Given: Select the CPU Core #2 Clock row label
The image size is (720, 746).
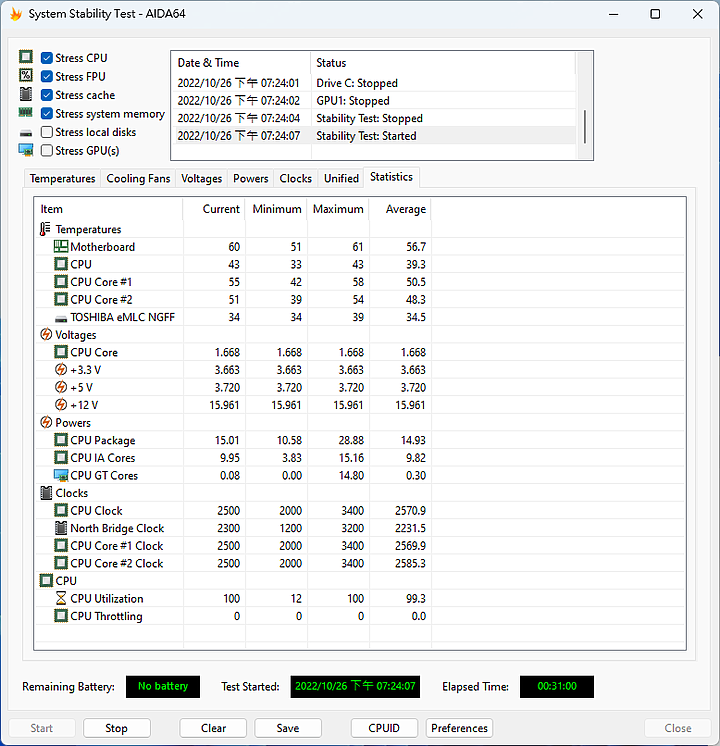Looking at the screenshot, I should pyautogui.click(x=117, y=563).
